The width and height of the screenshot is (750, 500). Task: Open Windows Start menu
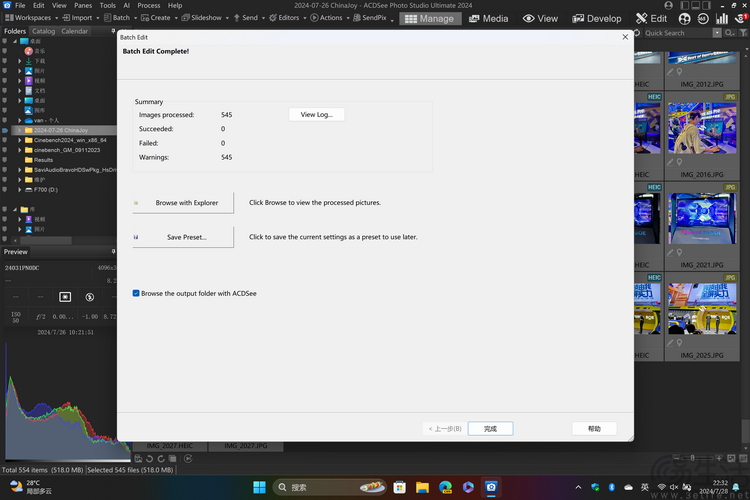[x=259, y=487]
